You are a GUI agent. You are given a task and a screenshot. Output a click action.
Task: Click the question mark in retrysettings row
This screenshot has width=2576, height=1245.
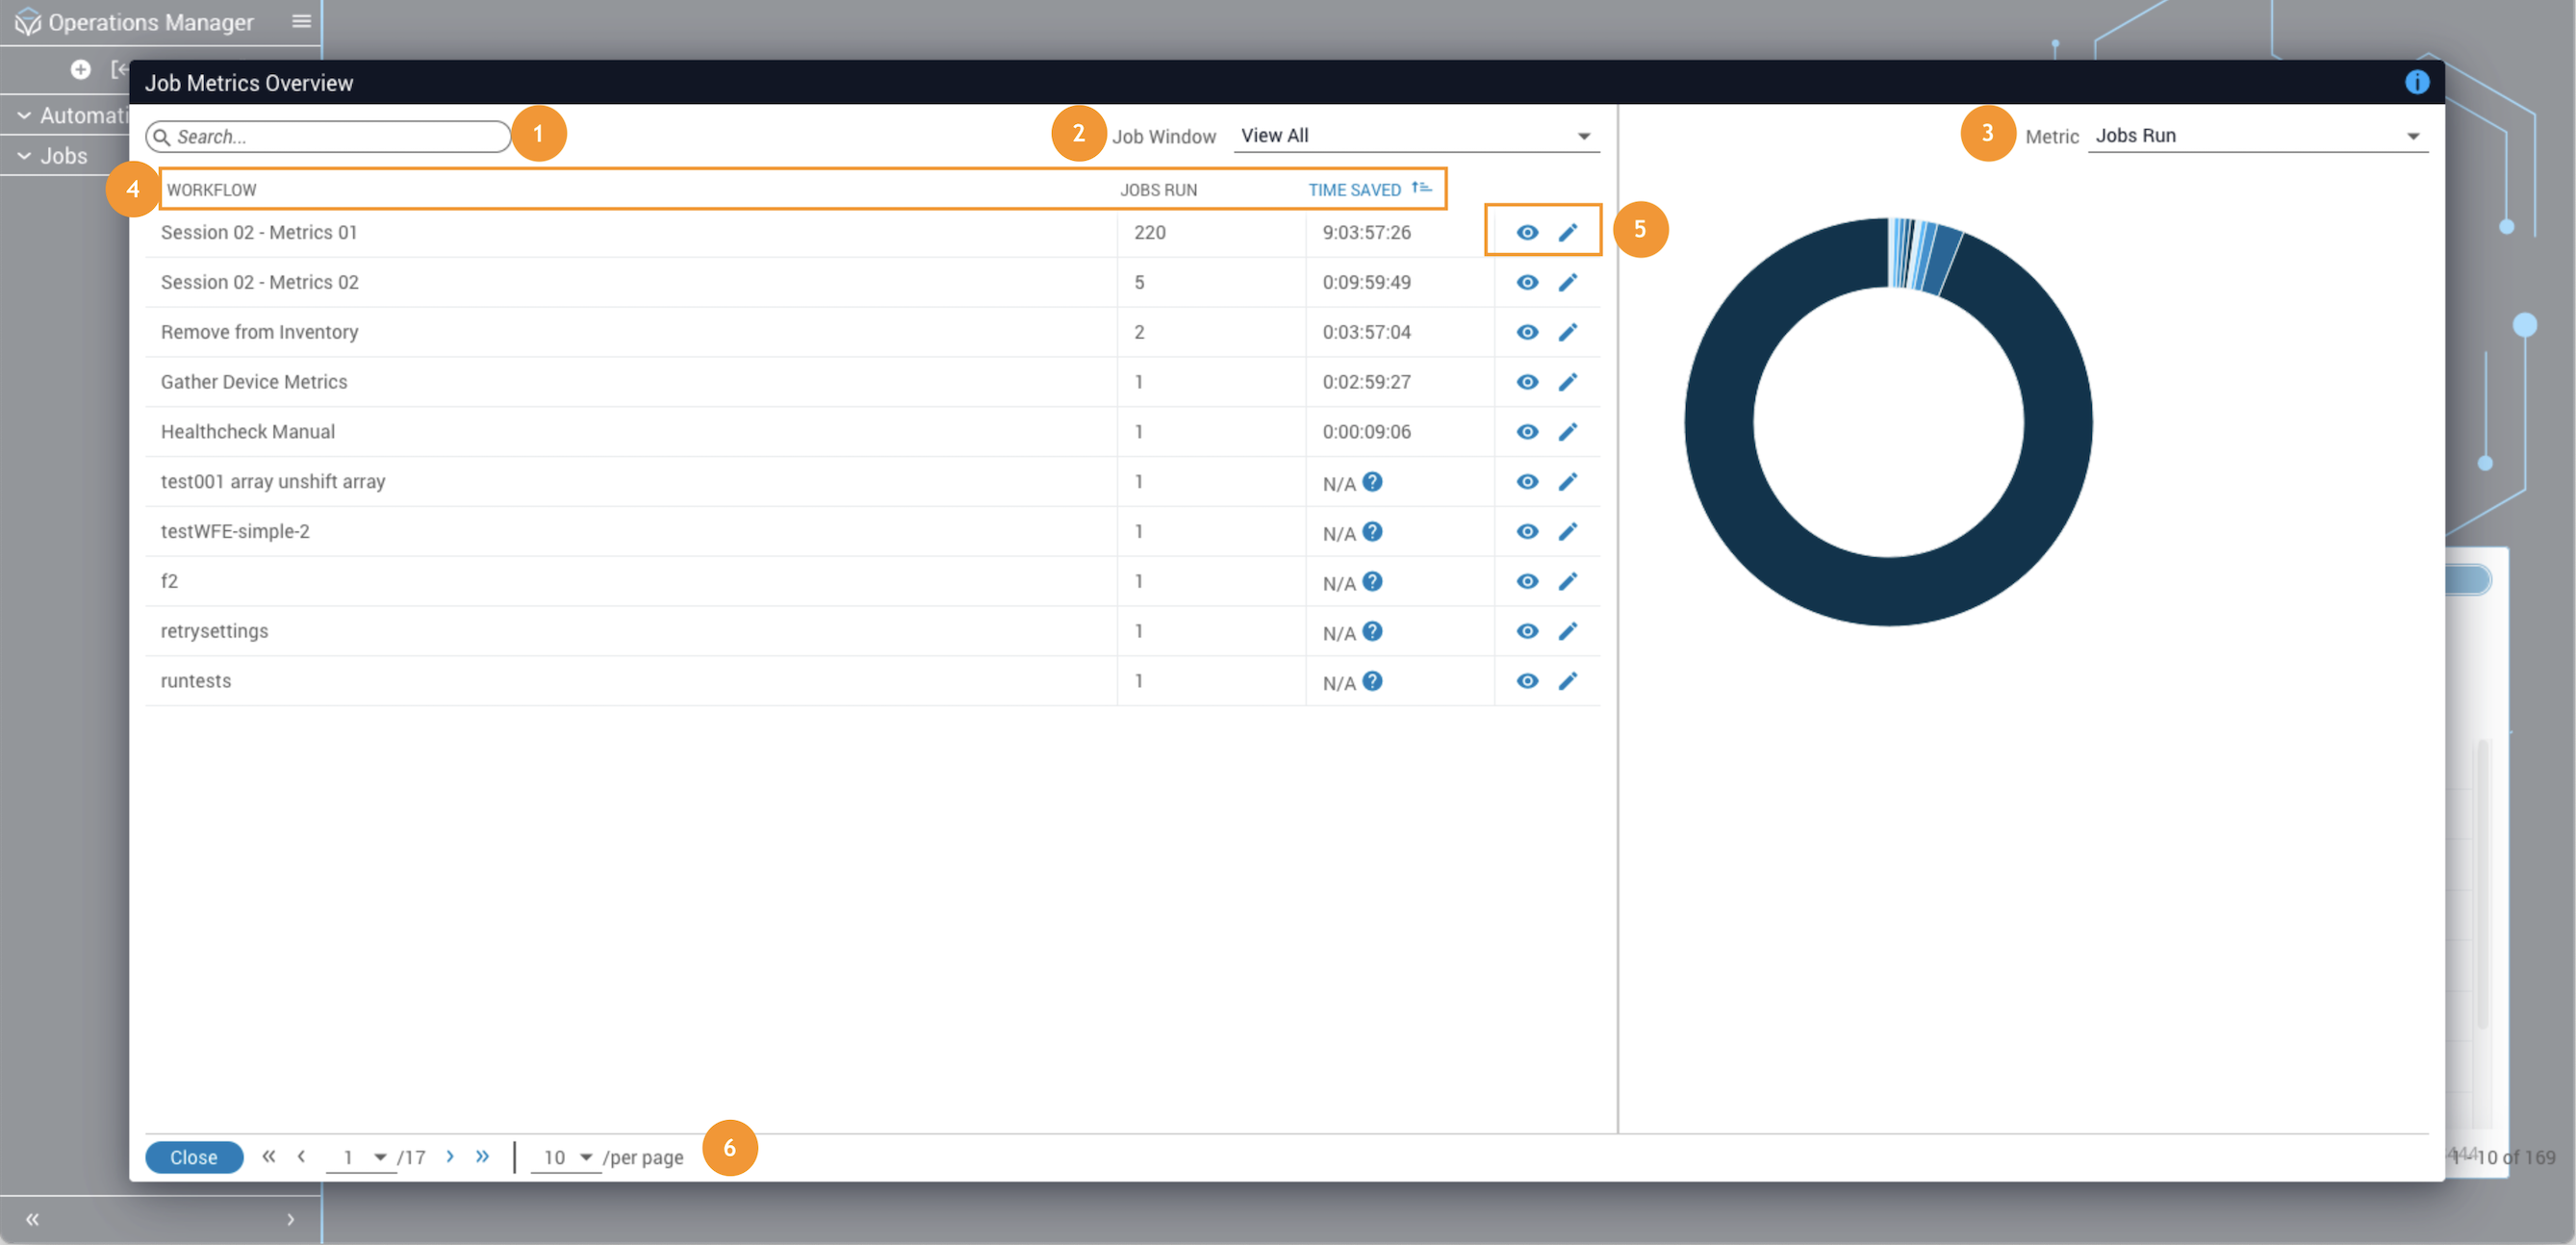1372,631
